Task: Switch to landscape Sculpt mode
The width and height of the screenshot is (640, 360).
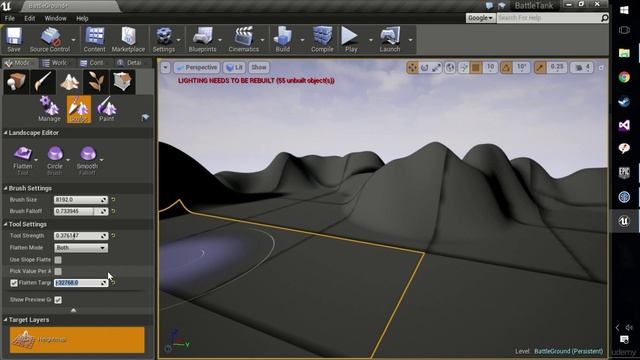Action: [x=78, y=109]
